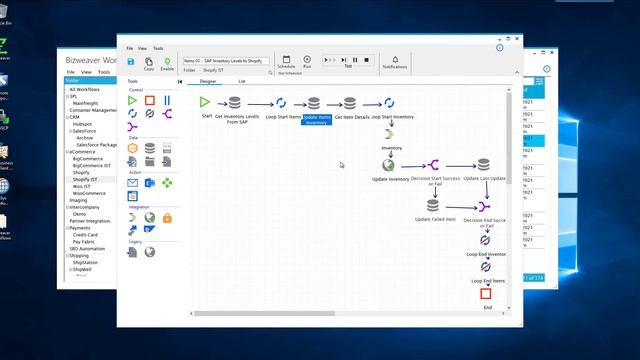
Task: Select the End node on the canvas
Action: point(486,293)
